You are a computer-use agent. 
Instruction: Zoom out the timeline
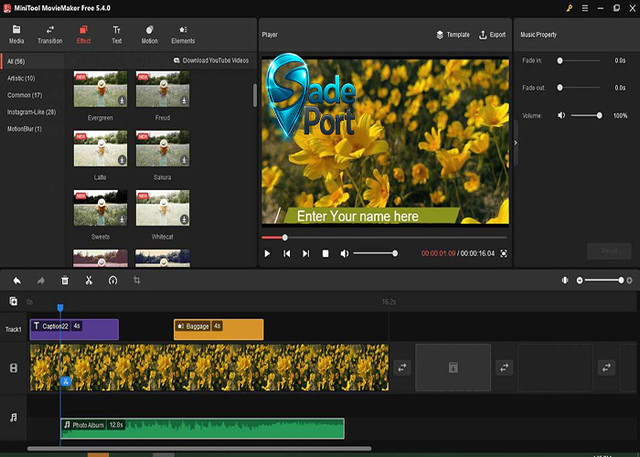coord(579,280)
